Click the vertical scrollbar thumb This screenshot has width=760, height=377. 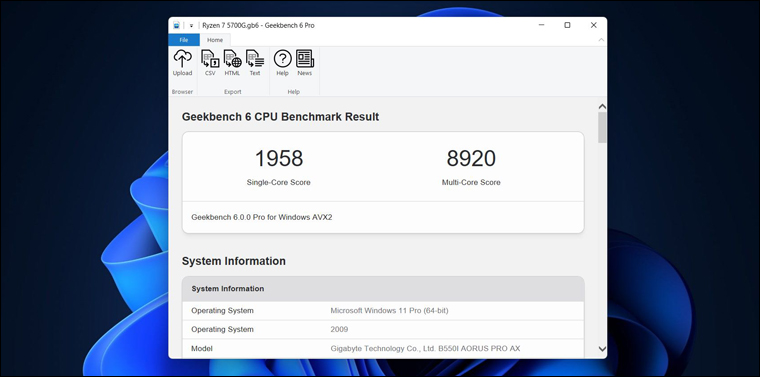tap(602, 127)
